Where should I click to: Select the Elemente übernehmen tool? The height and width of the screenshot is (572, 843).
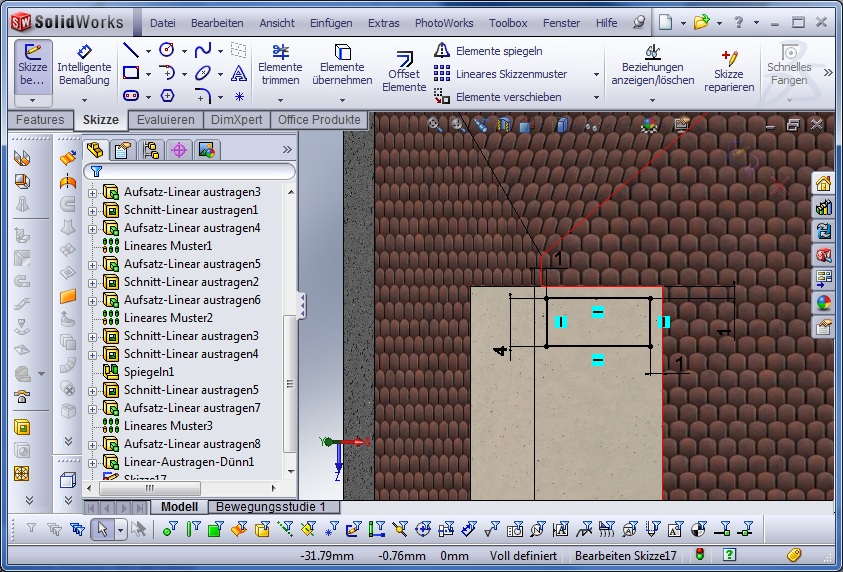pos(342,64)
